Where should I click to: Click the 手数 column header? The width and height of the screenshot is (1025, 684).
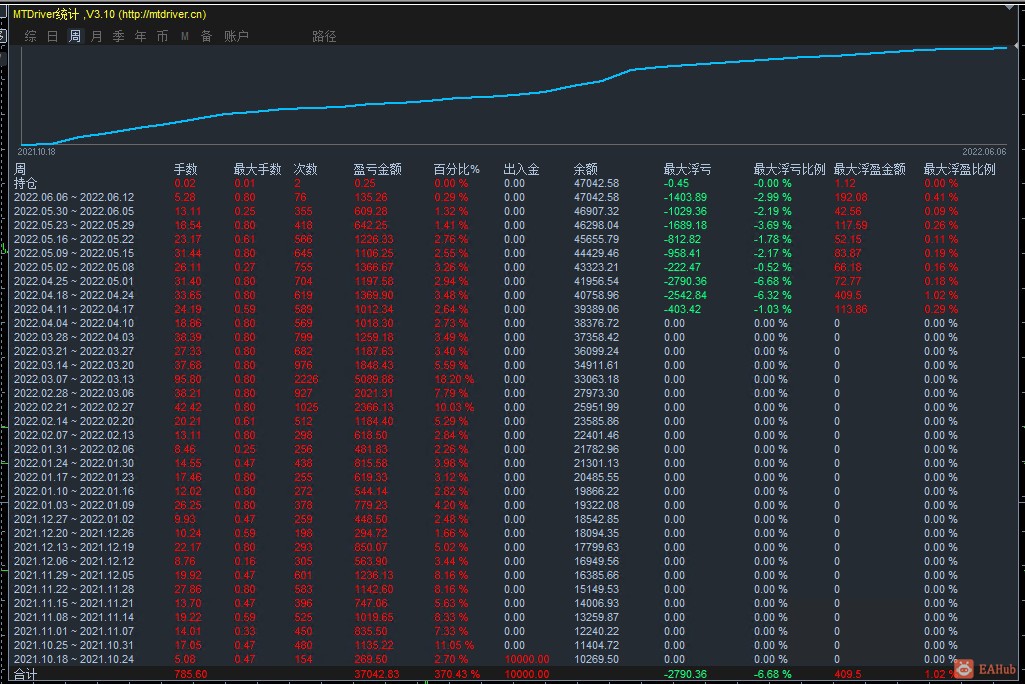186,170
